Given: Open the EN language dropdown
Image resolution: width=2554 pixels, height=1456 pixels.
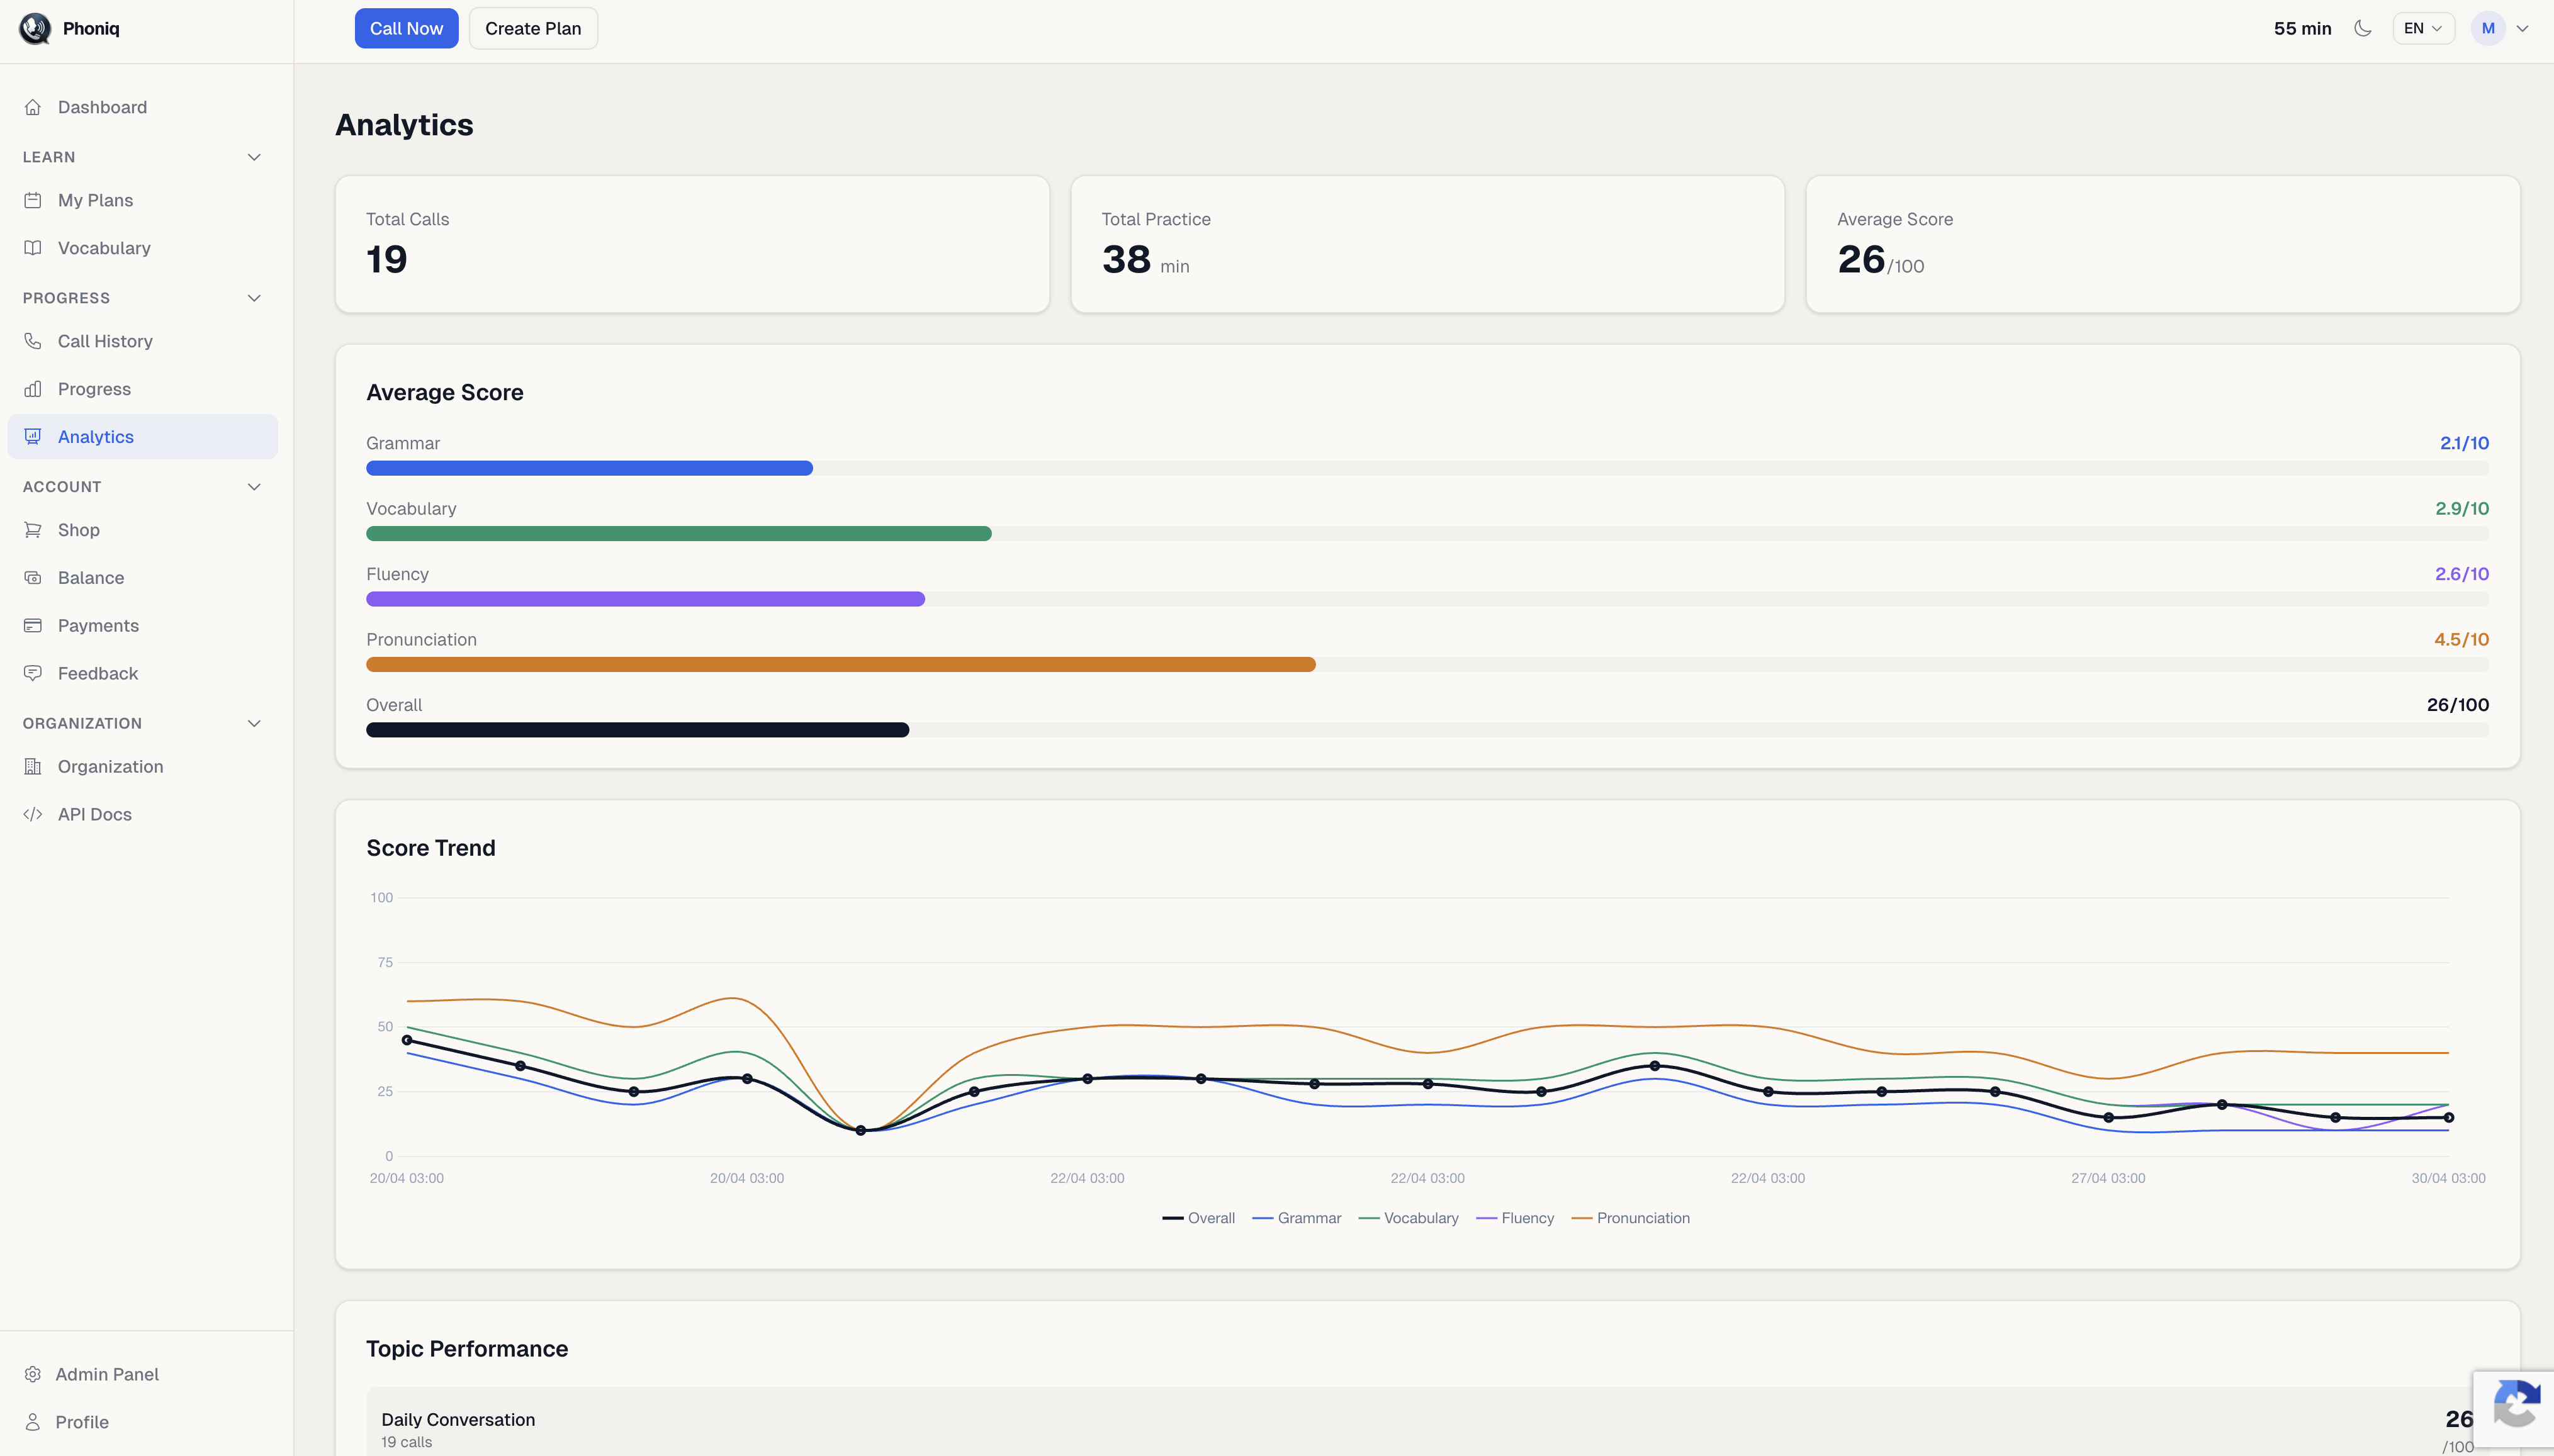Looking at the screenshot, I should click(2423, 28).
